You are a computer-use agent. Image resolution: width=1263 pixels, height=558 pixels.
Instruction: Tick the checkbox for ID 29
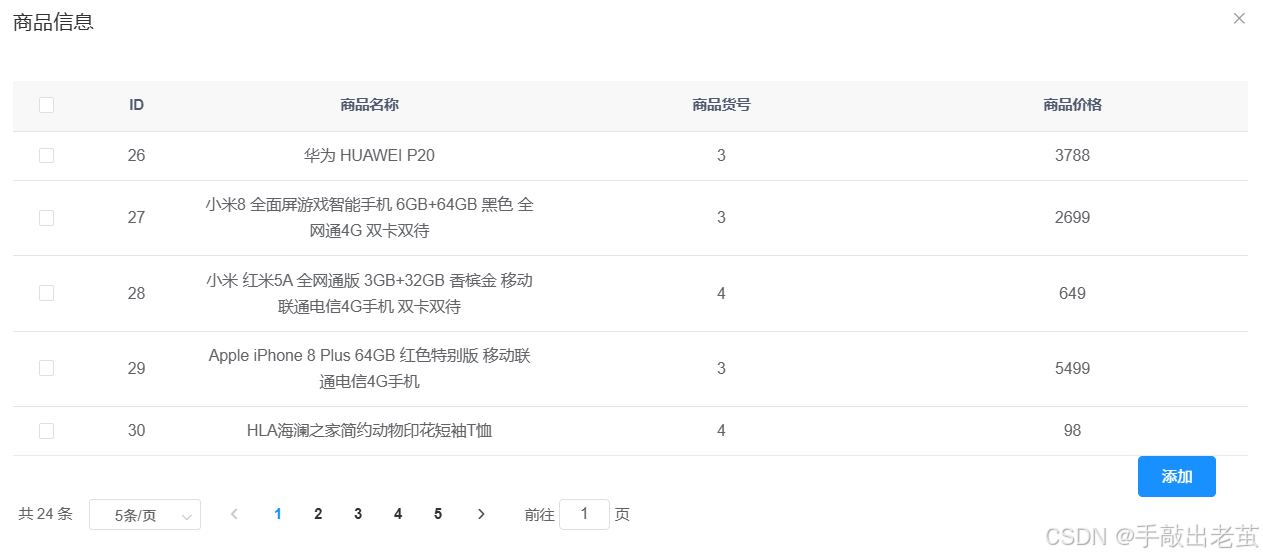pos(46,368)
